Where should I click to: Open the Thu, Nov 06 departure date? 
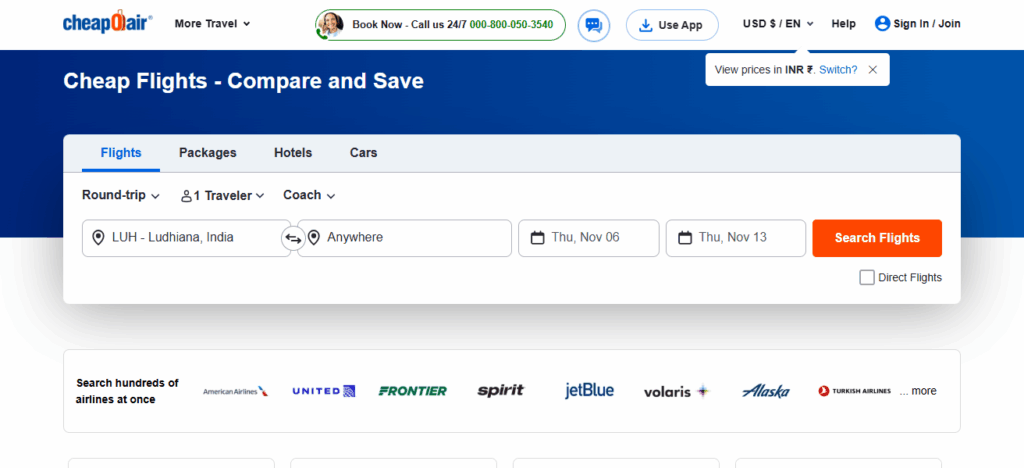pos(588,238)
